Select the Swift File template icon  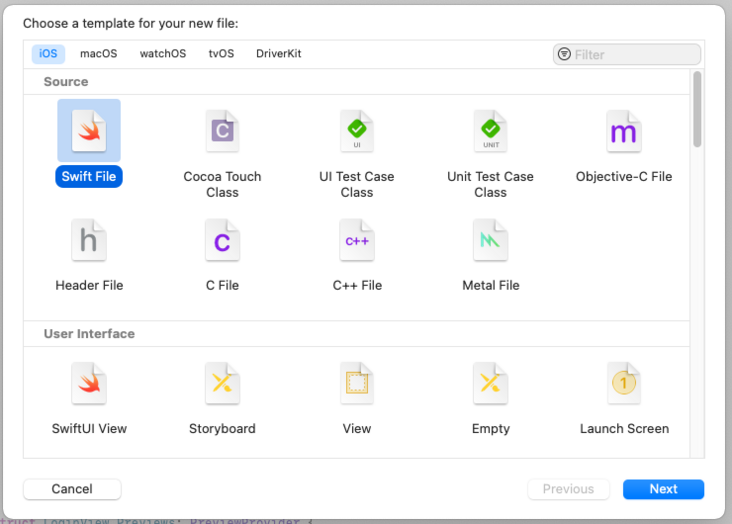pos(89,131)
